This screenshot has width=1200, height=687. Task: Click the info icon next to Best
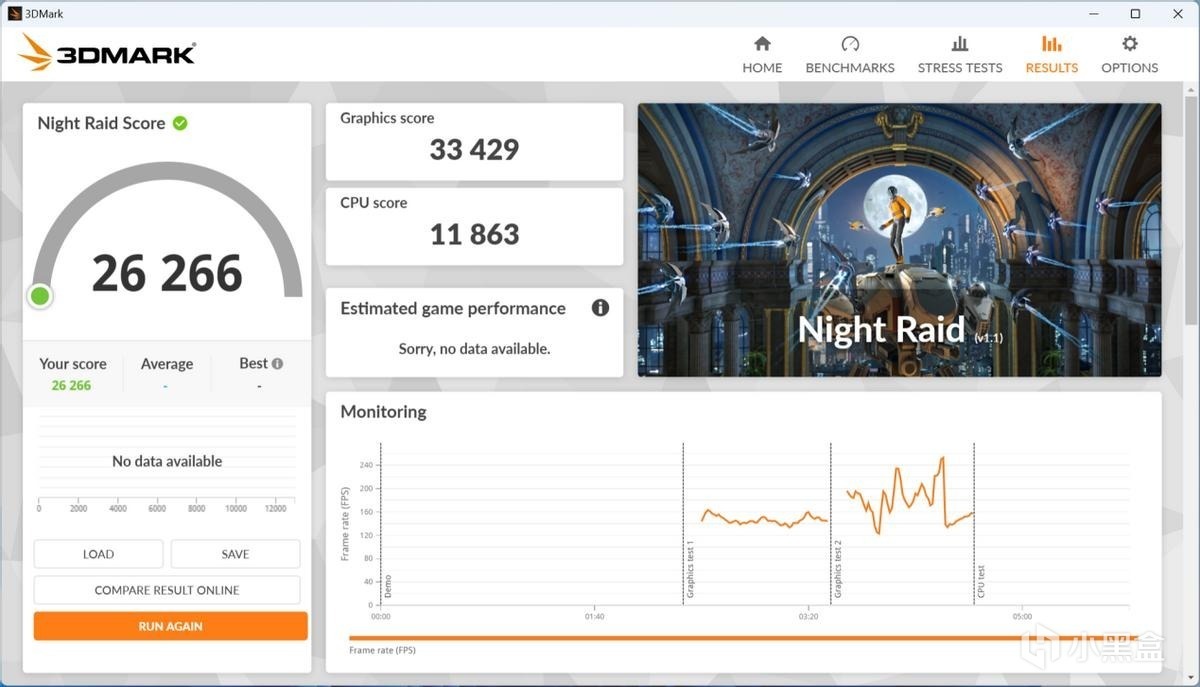click(x=277, y=364)
